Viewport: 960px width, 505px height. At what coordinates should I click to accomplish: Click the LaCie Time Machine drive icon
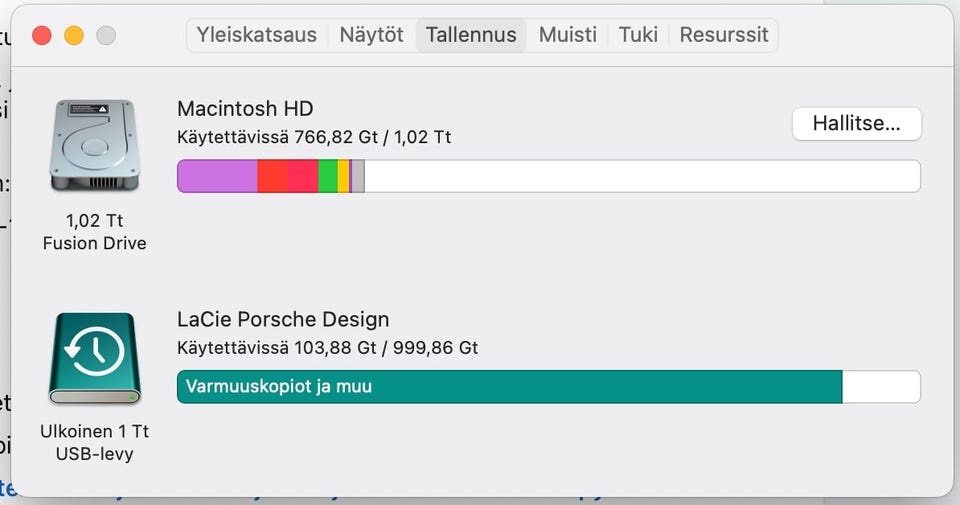pyautogui.click(x=94, y=358)
